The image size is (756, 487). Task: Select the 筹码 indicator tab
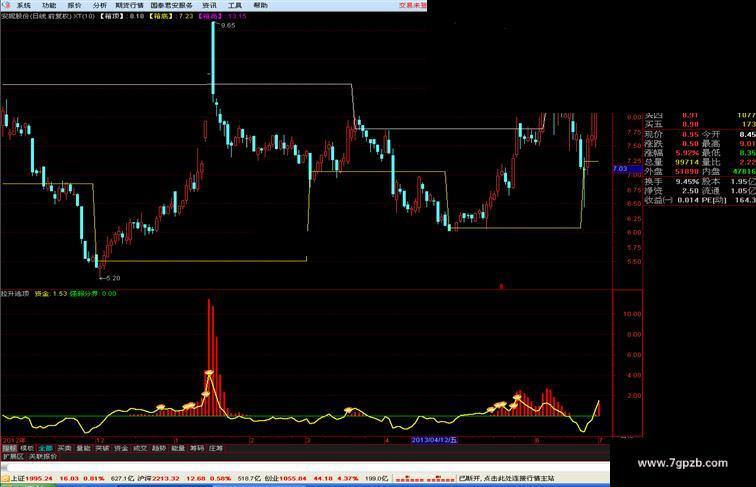point(197,448)
